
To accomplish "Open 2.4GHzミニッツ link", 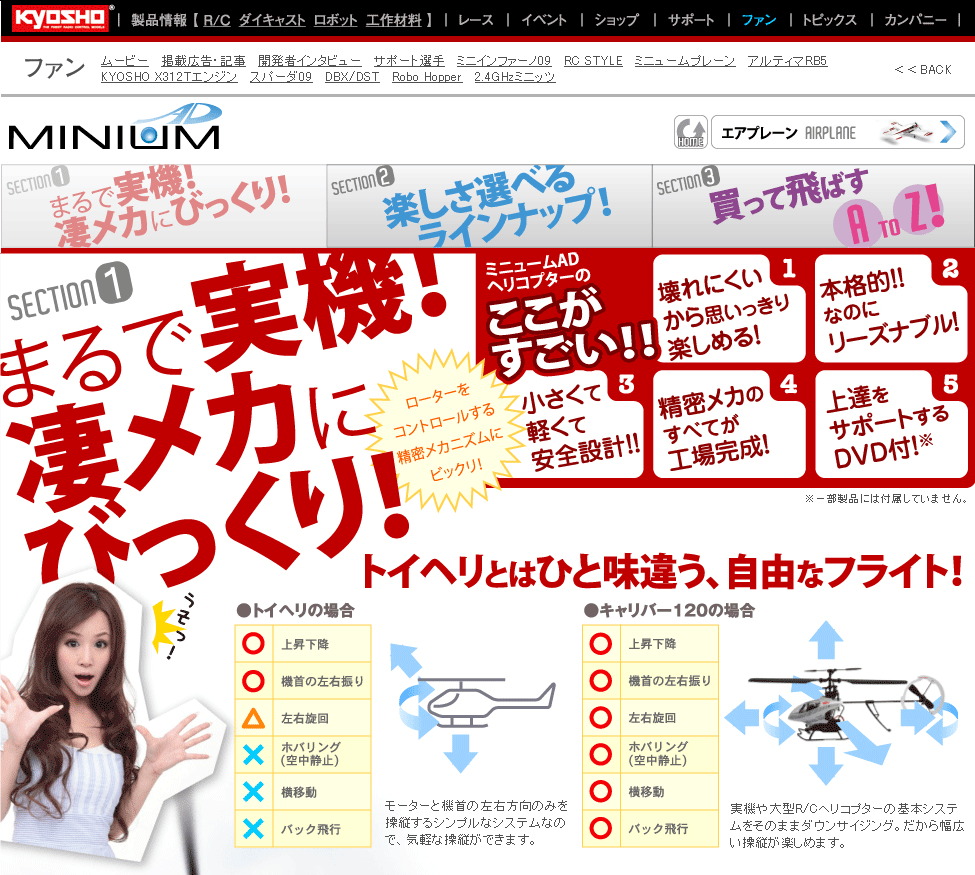I will [515, 77].
